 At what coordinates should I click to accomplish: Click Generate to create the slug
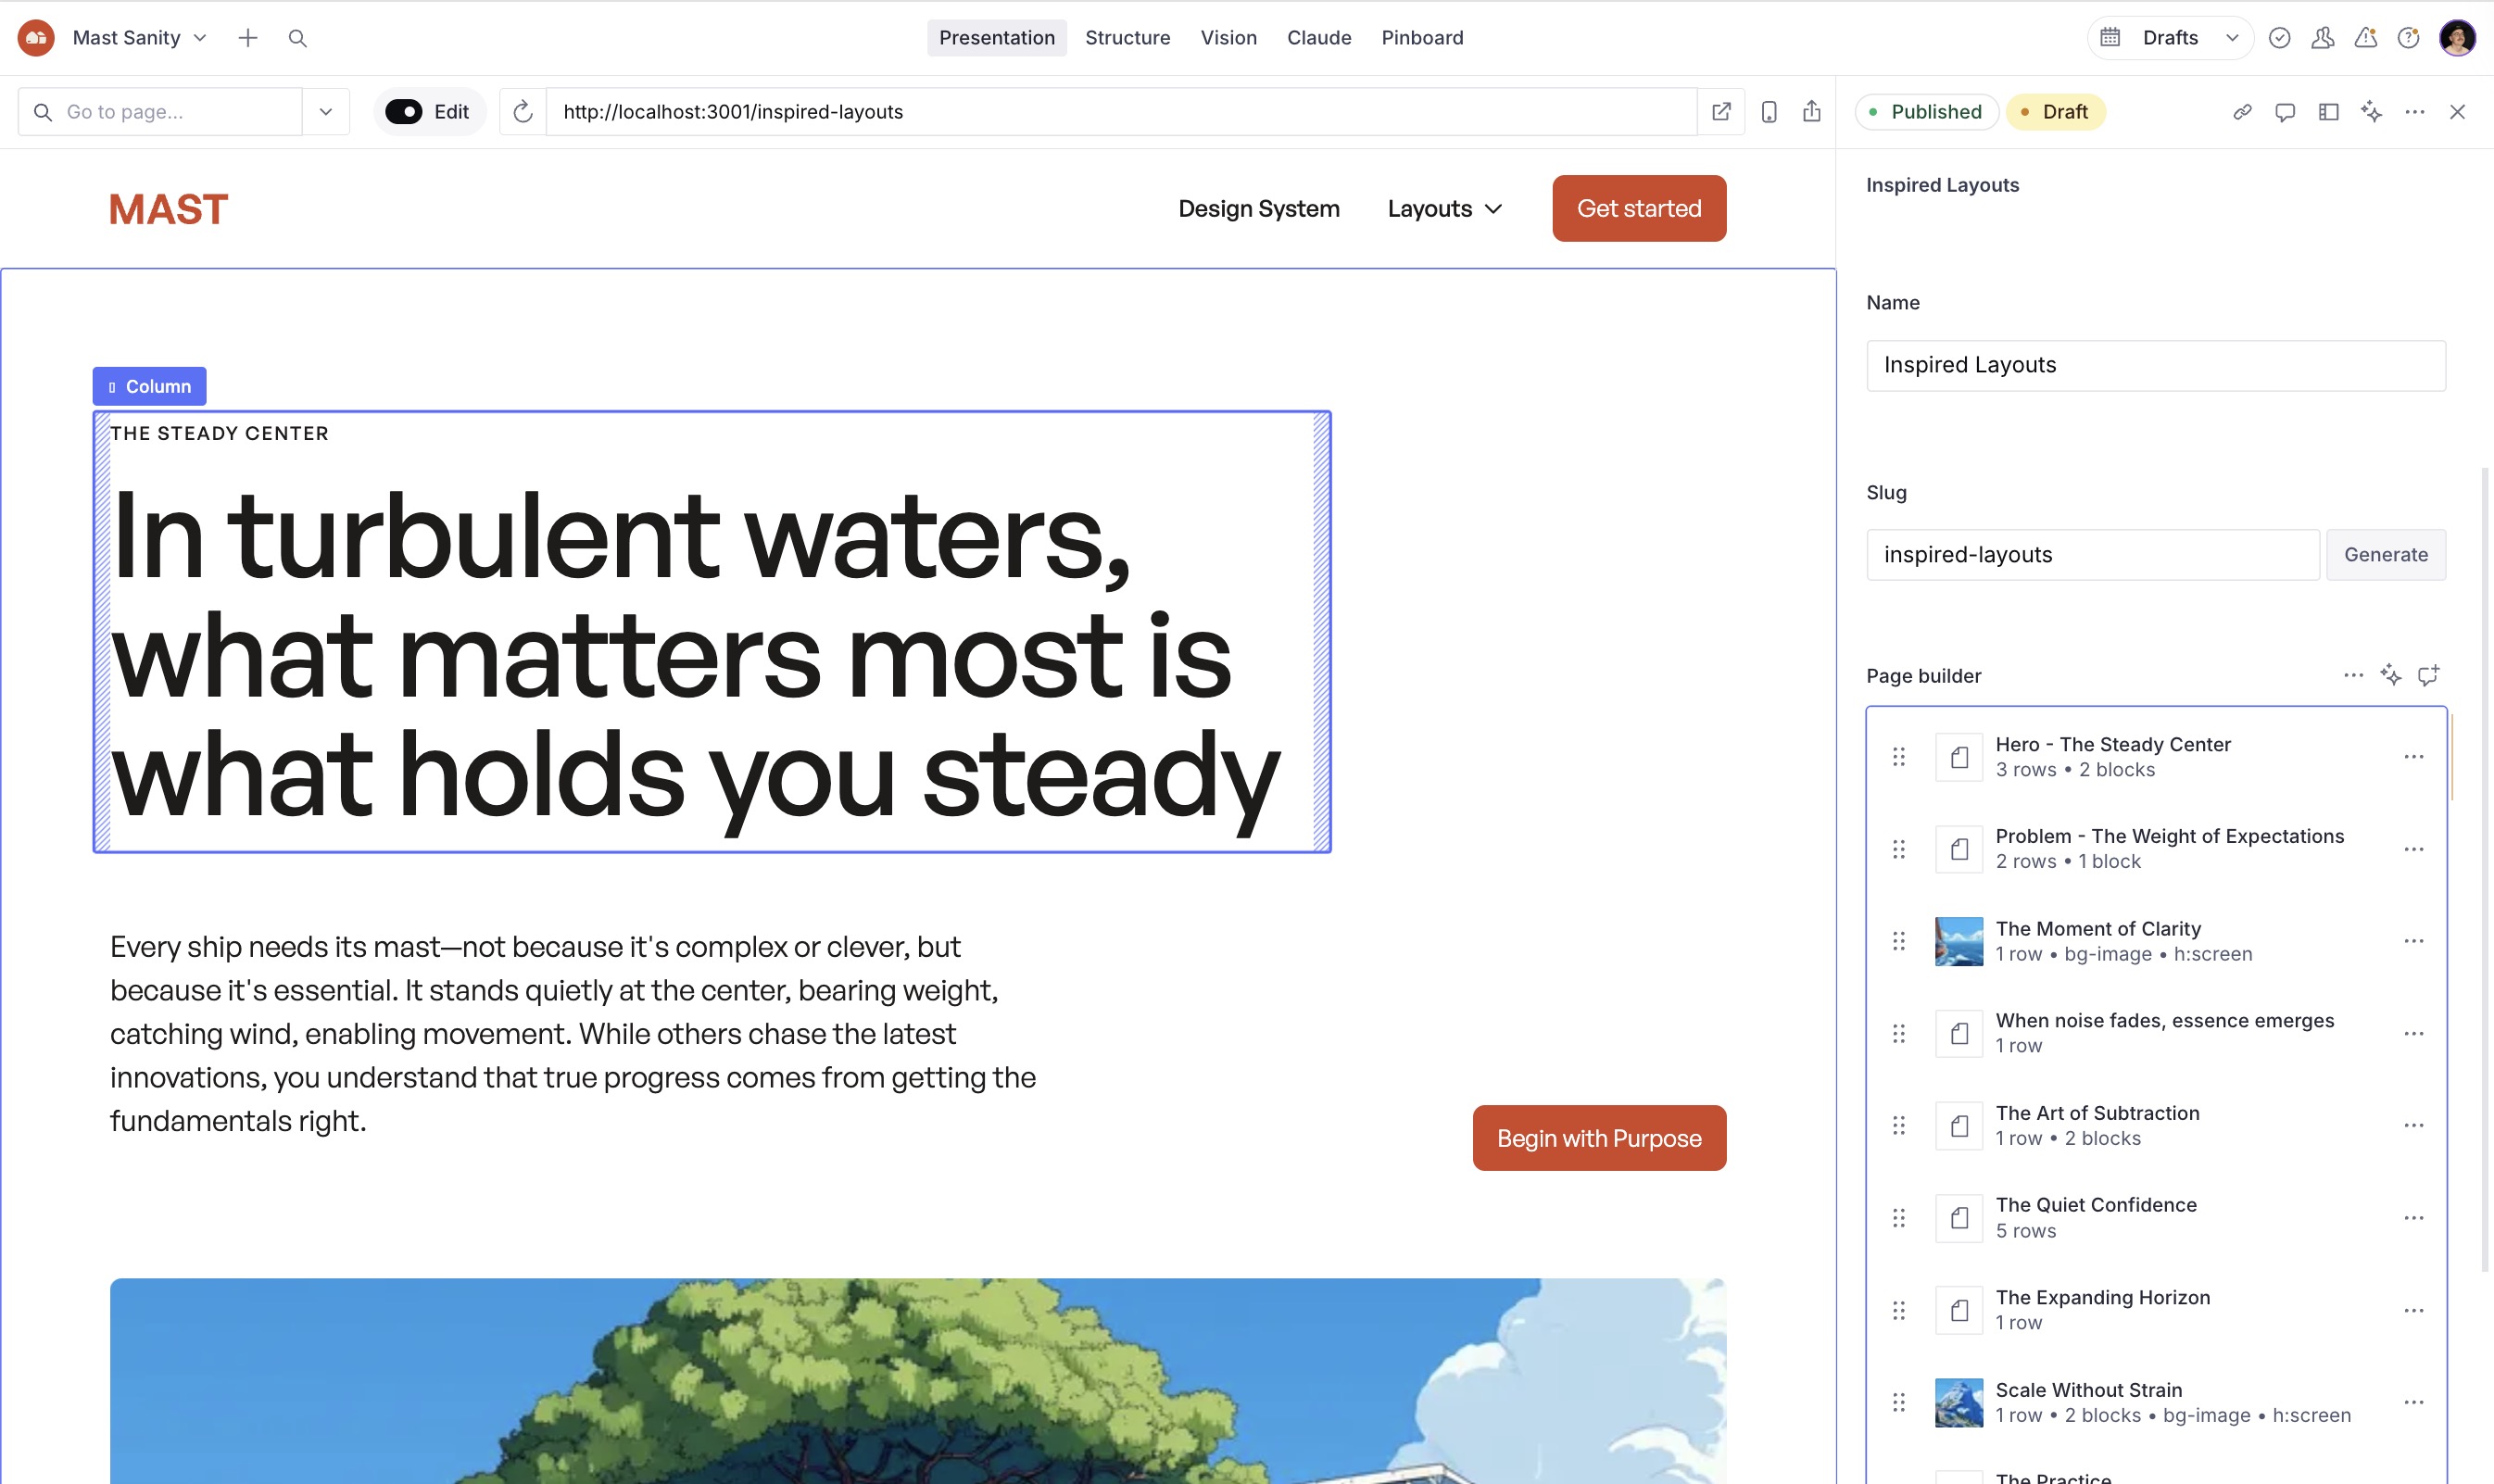pos(2386,555)
